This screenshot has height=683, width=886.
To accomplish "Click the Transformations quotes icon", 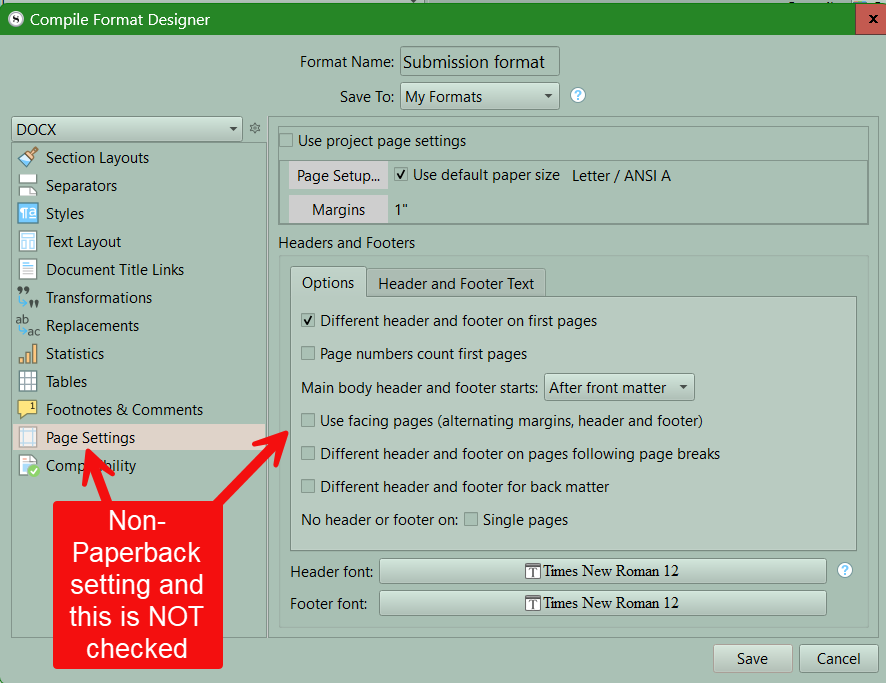I will 28,298.
